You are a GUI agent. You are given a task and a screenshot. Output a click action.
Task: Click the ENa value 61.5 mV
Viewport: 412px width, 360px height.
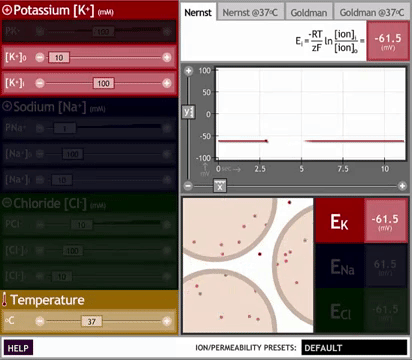coord(386,266)
